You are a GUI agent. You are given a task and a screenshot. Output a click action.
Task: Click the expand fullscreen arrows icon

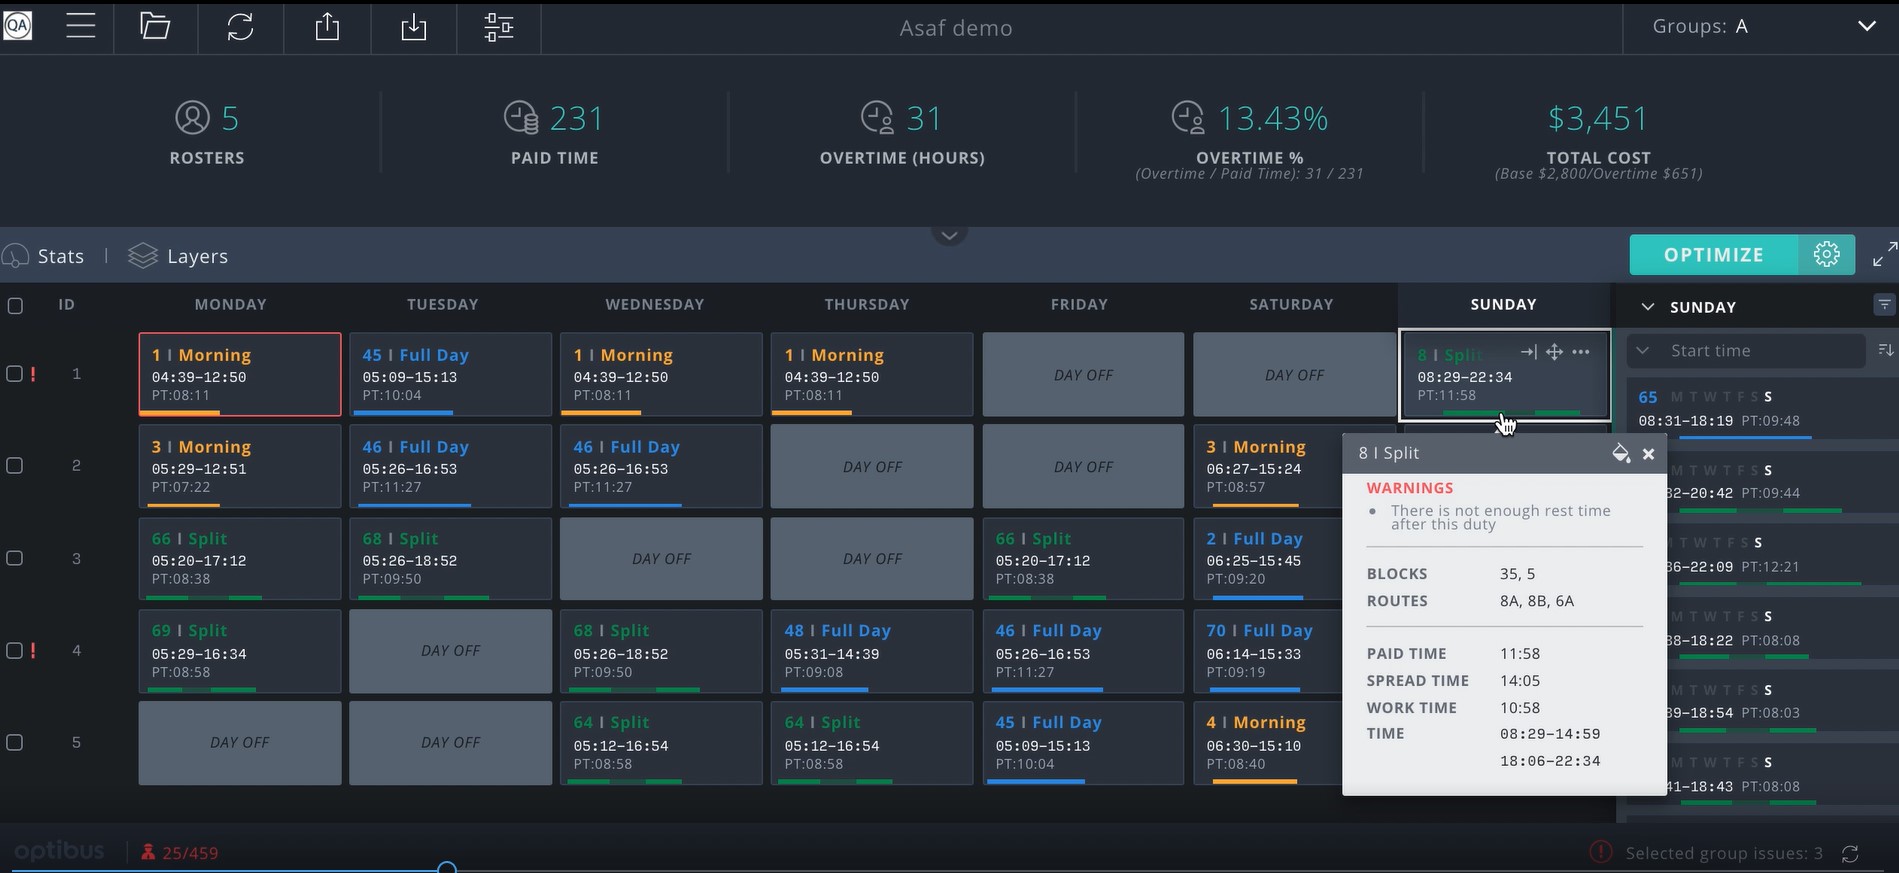pyautogui.click(x=1884, y=254)
